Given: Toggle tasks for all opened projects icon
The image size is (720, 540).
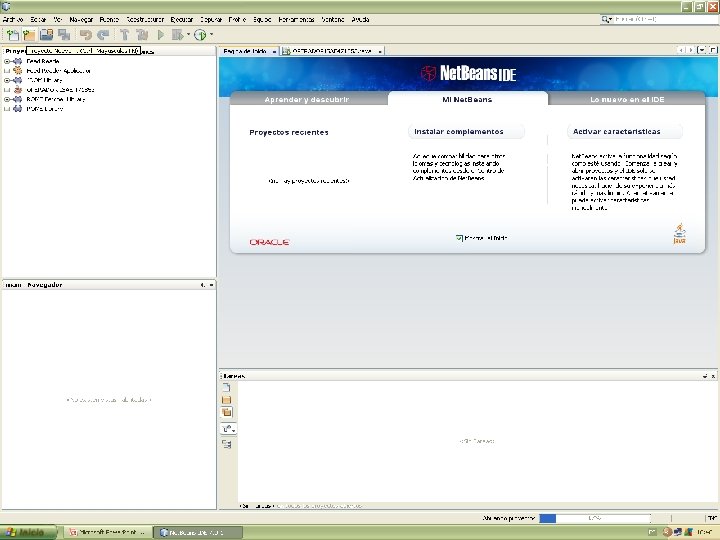Looking at the screenshot, I should click(x=227, y=412).
